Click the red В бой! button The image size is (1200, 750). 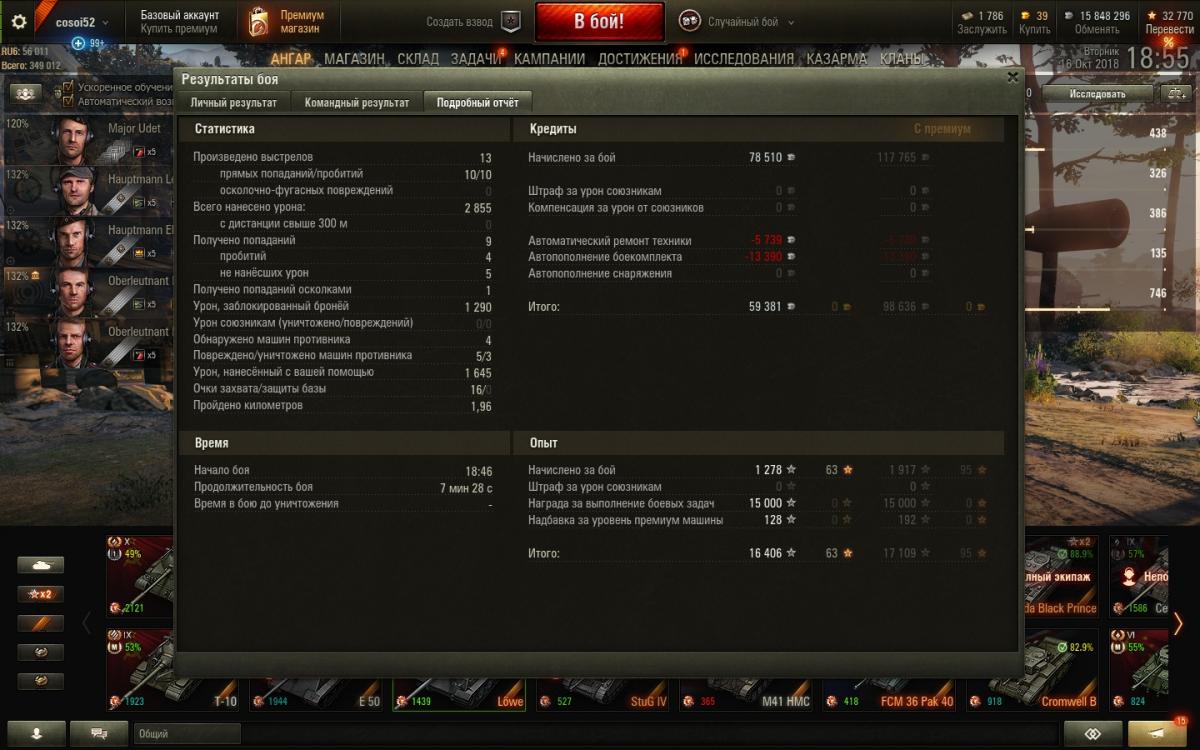[x=600, y=21]
